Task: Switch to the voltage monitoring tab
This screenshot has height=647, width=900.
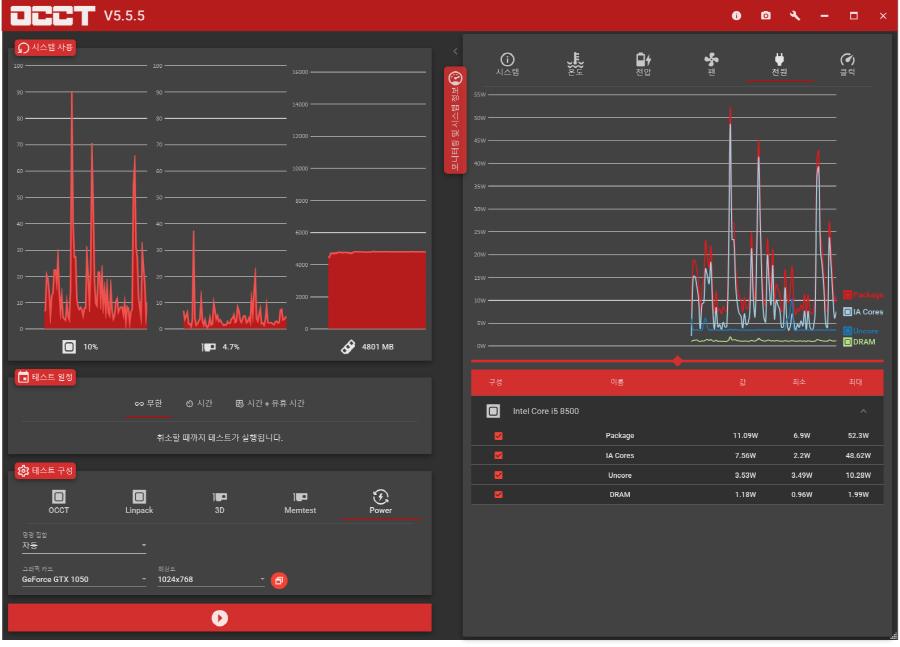Action: coord(643,64)
